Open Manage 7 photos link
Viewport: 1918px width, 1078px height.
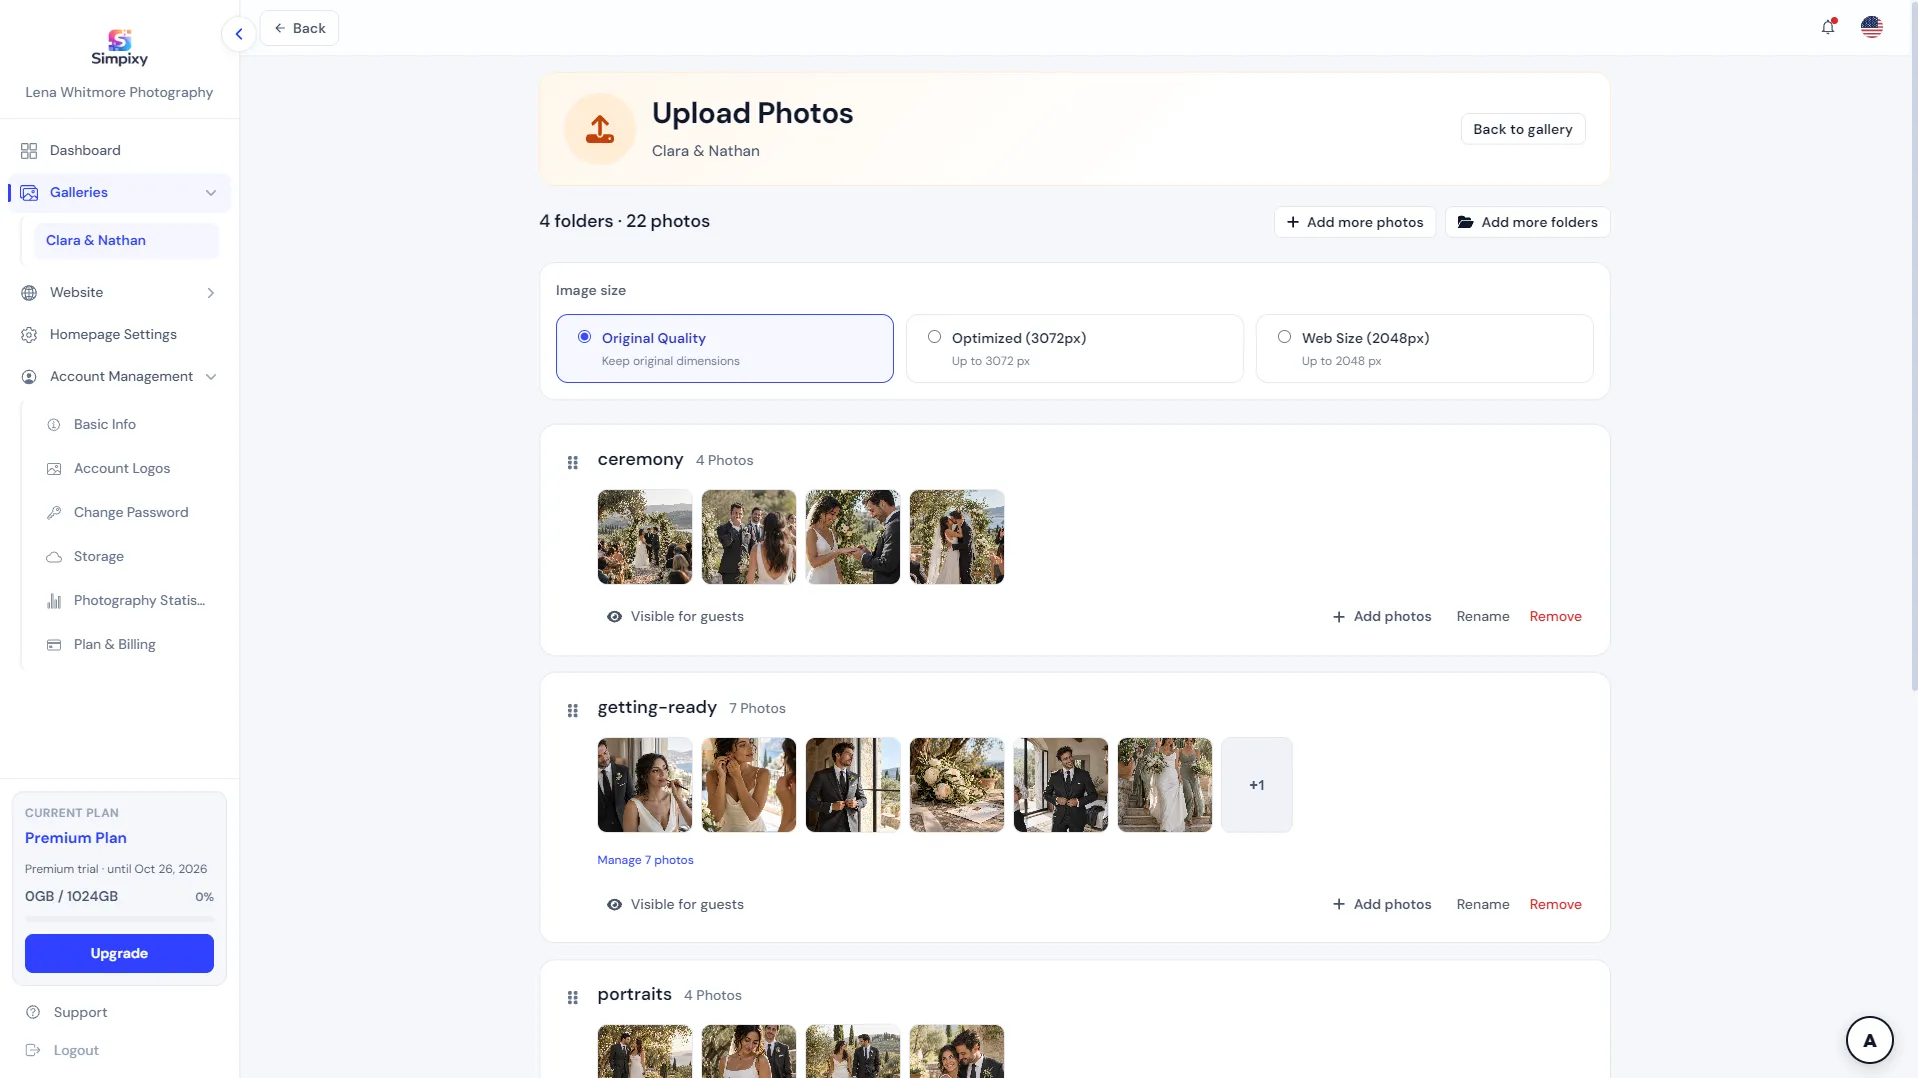pos(645,860)
